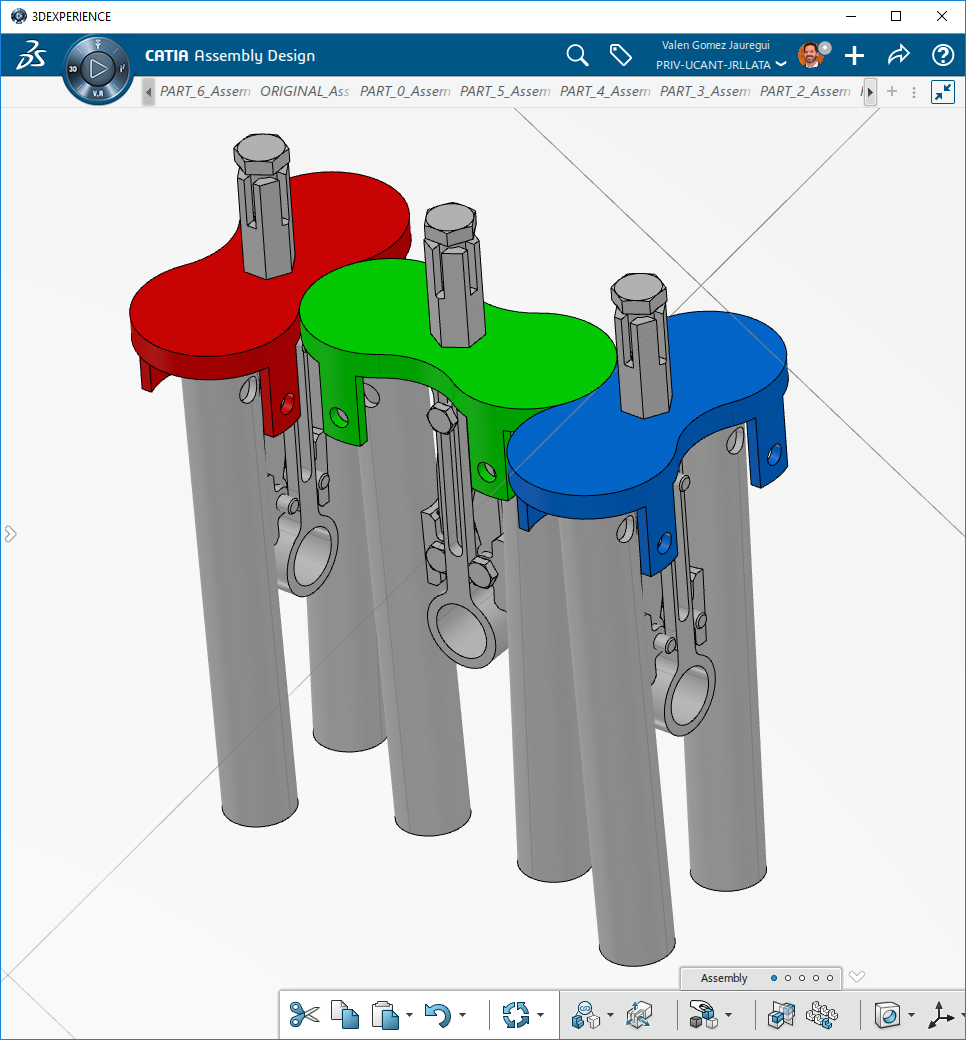Select the fifth toolbar page dot
This screenshot has height=1040, width=966.
click(829, 978)
